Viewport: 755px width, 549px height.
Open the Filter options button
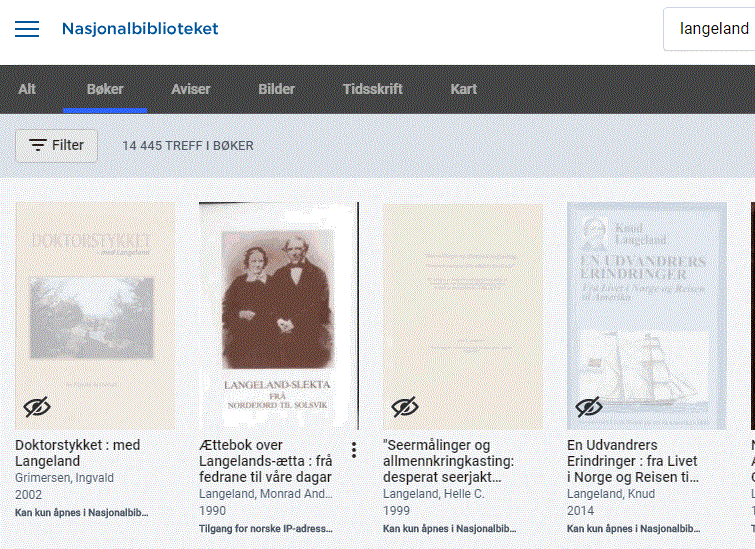click(56, 145)
